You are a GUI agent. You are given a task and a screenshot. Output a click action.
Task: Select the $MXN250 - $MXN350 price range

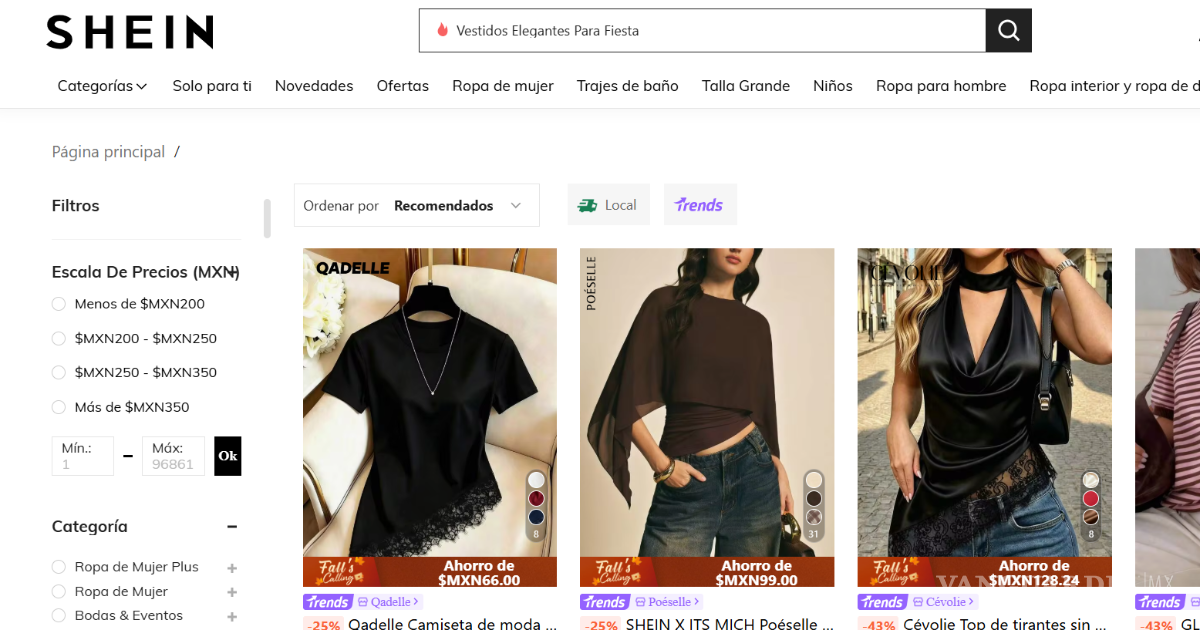[59, 372]
